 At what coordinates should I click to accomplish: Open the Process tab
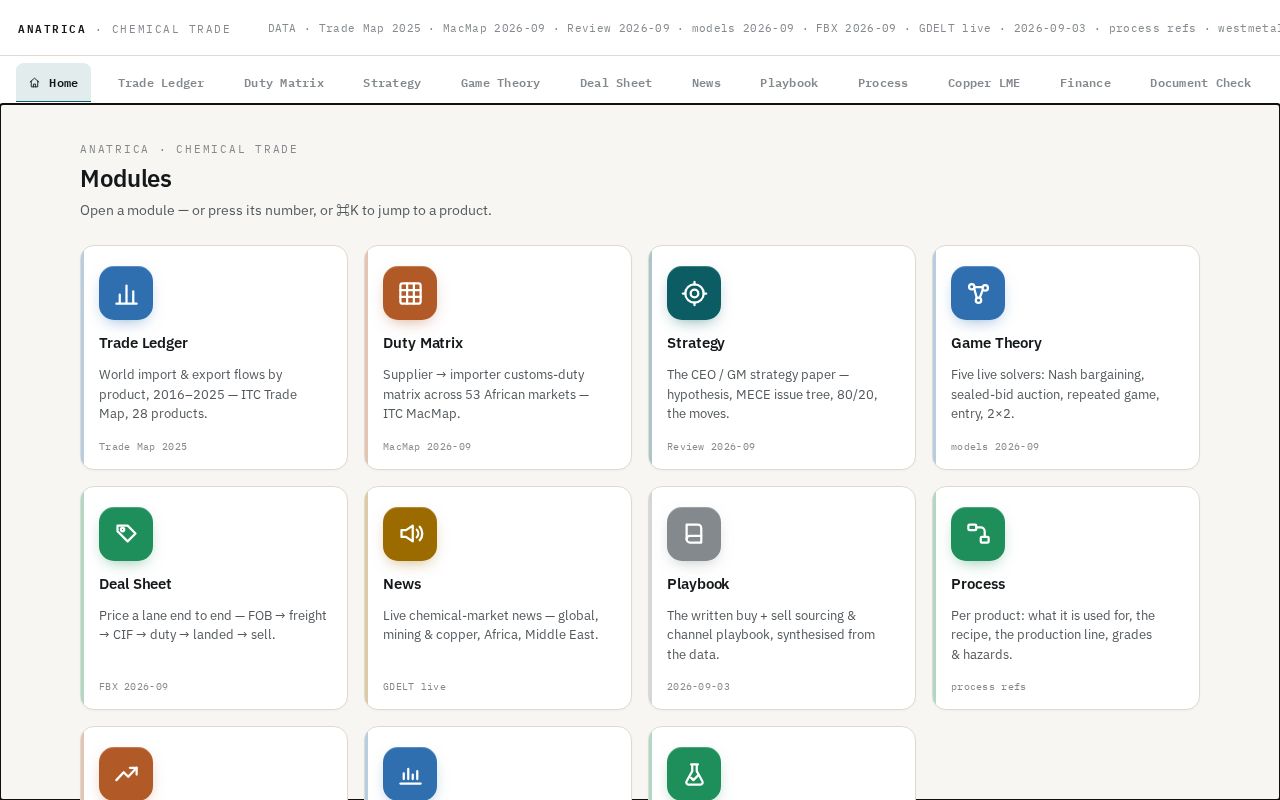tap(883, 83)
